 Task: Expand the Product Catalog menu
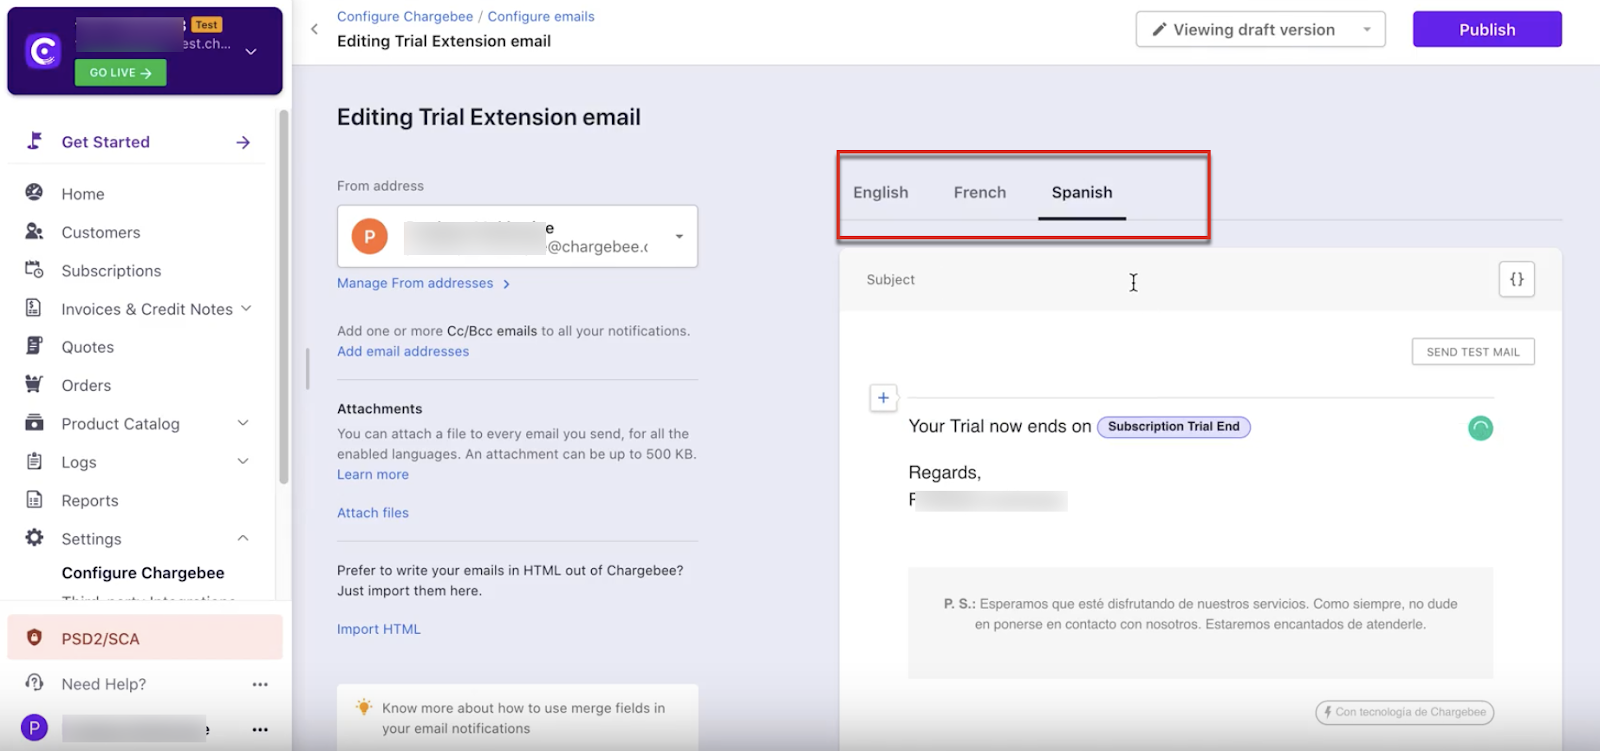(x=242, y=423)
